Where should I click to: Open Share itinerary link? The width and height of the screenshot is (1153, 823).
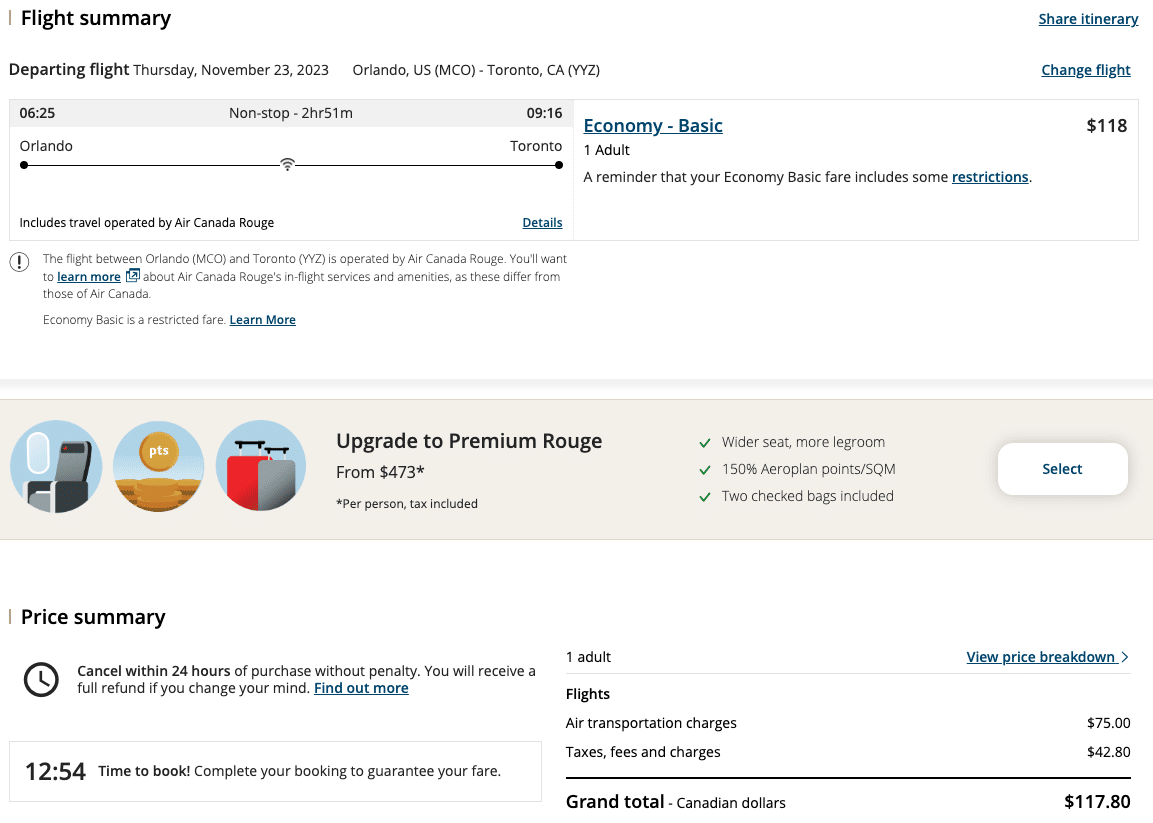(x=1088, y=19)
